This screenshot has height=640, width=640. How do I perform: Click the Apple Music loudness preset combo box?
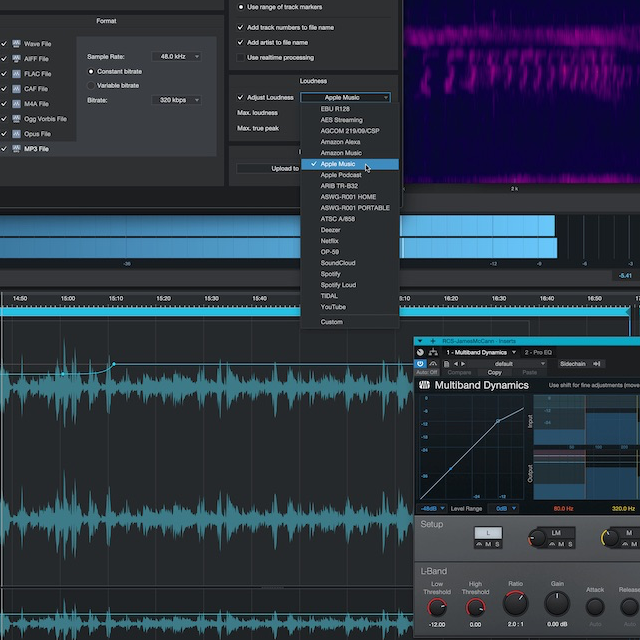pos(345,98)
